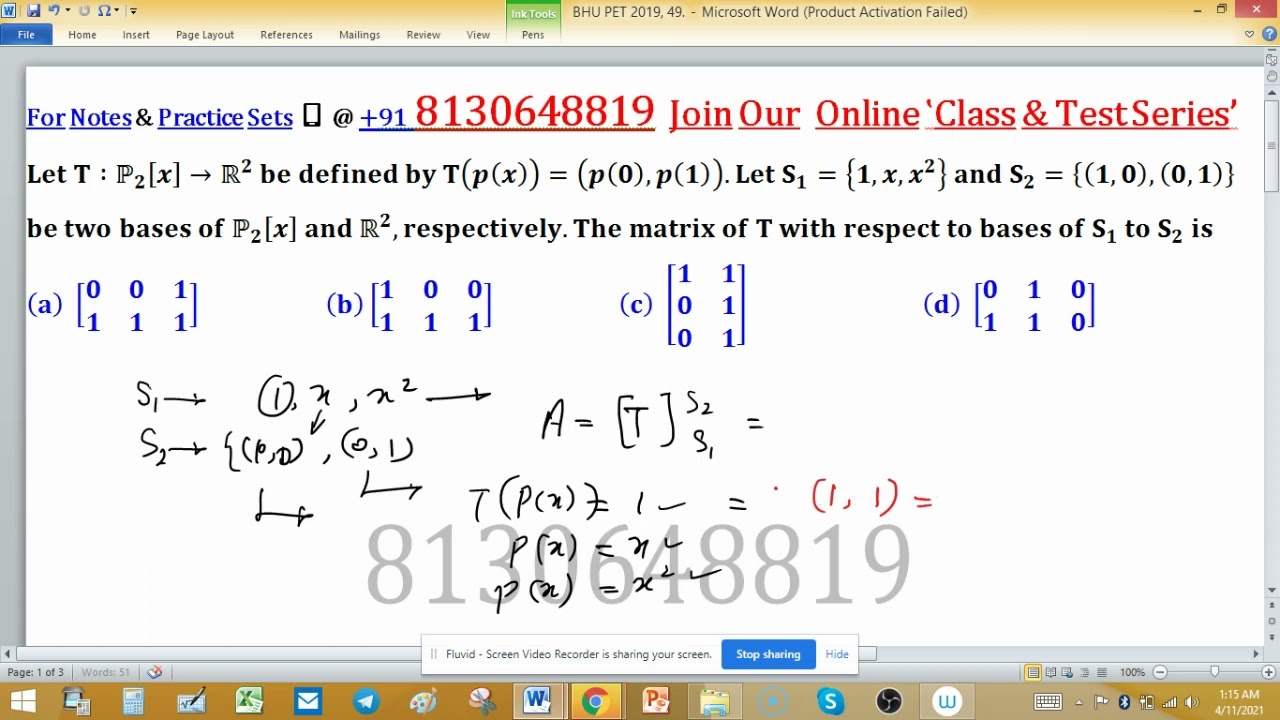
Task: Click the horizontal scrollbar left arrow
Action: tap(8, 654)
